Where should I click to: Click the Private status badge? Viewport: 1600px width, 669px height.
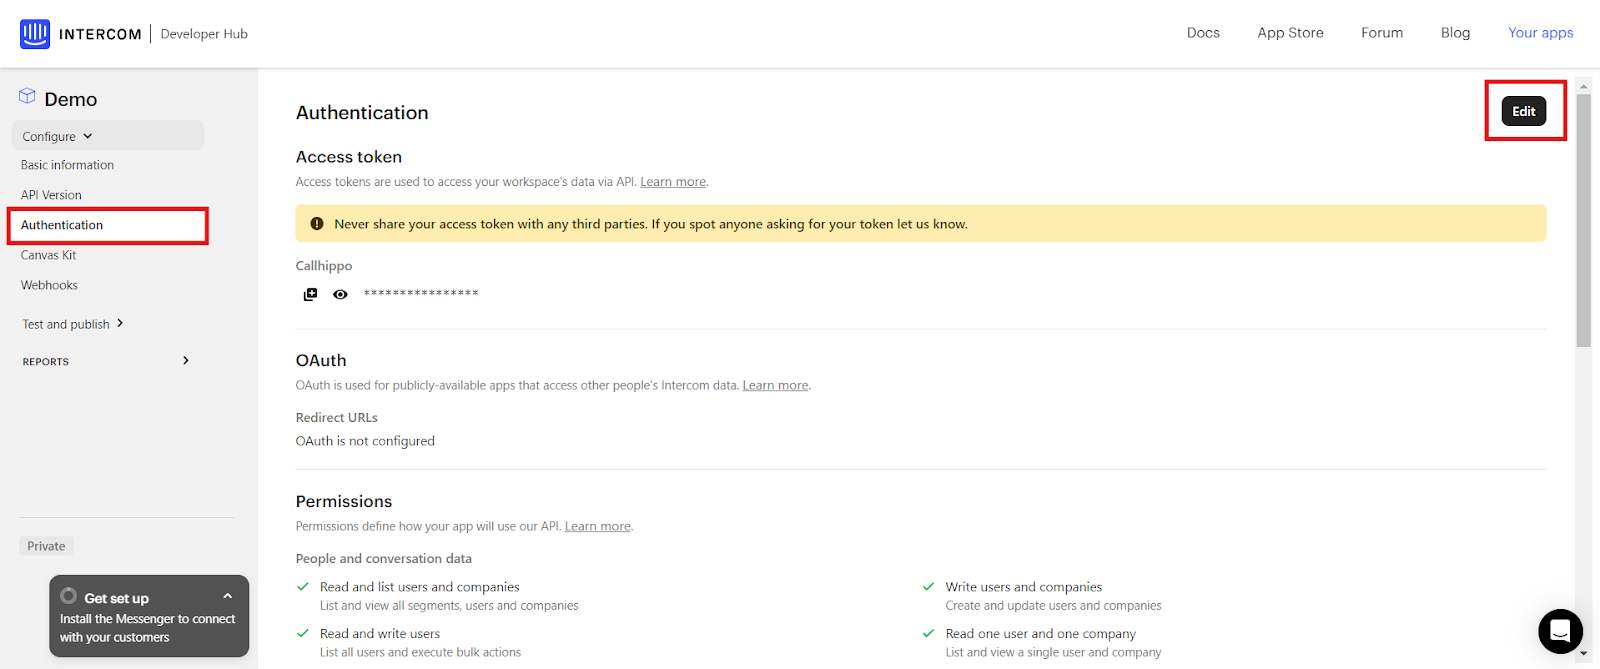[46, 546]
